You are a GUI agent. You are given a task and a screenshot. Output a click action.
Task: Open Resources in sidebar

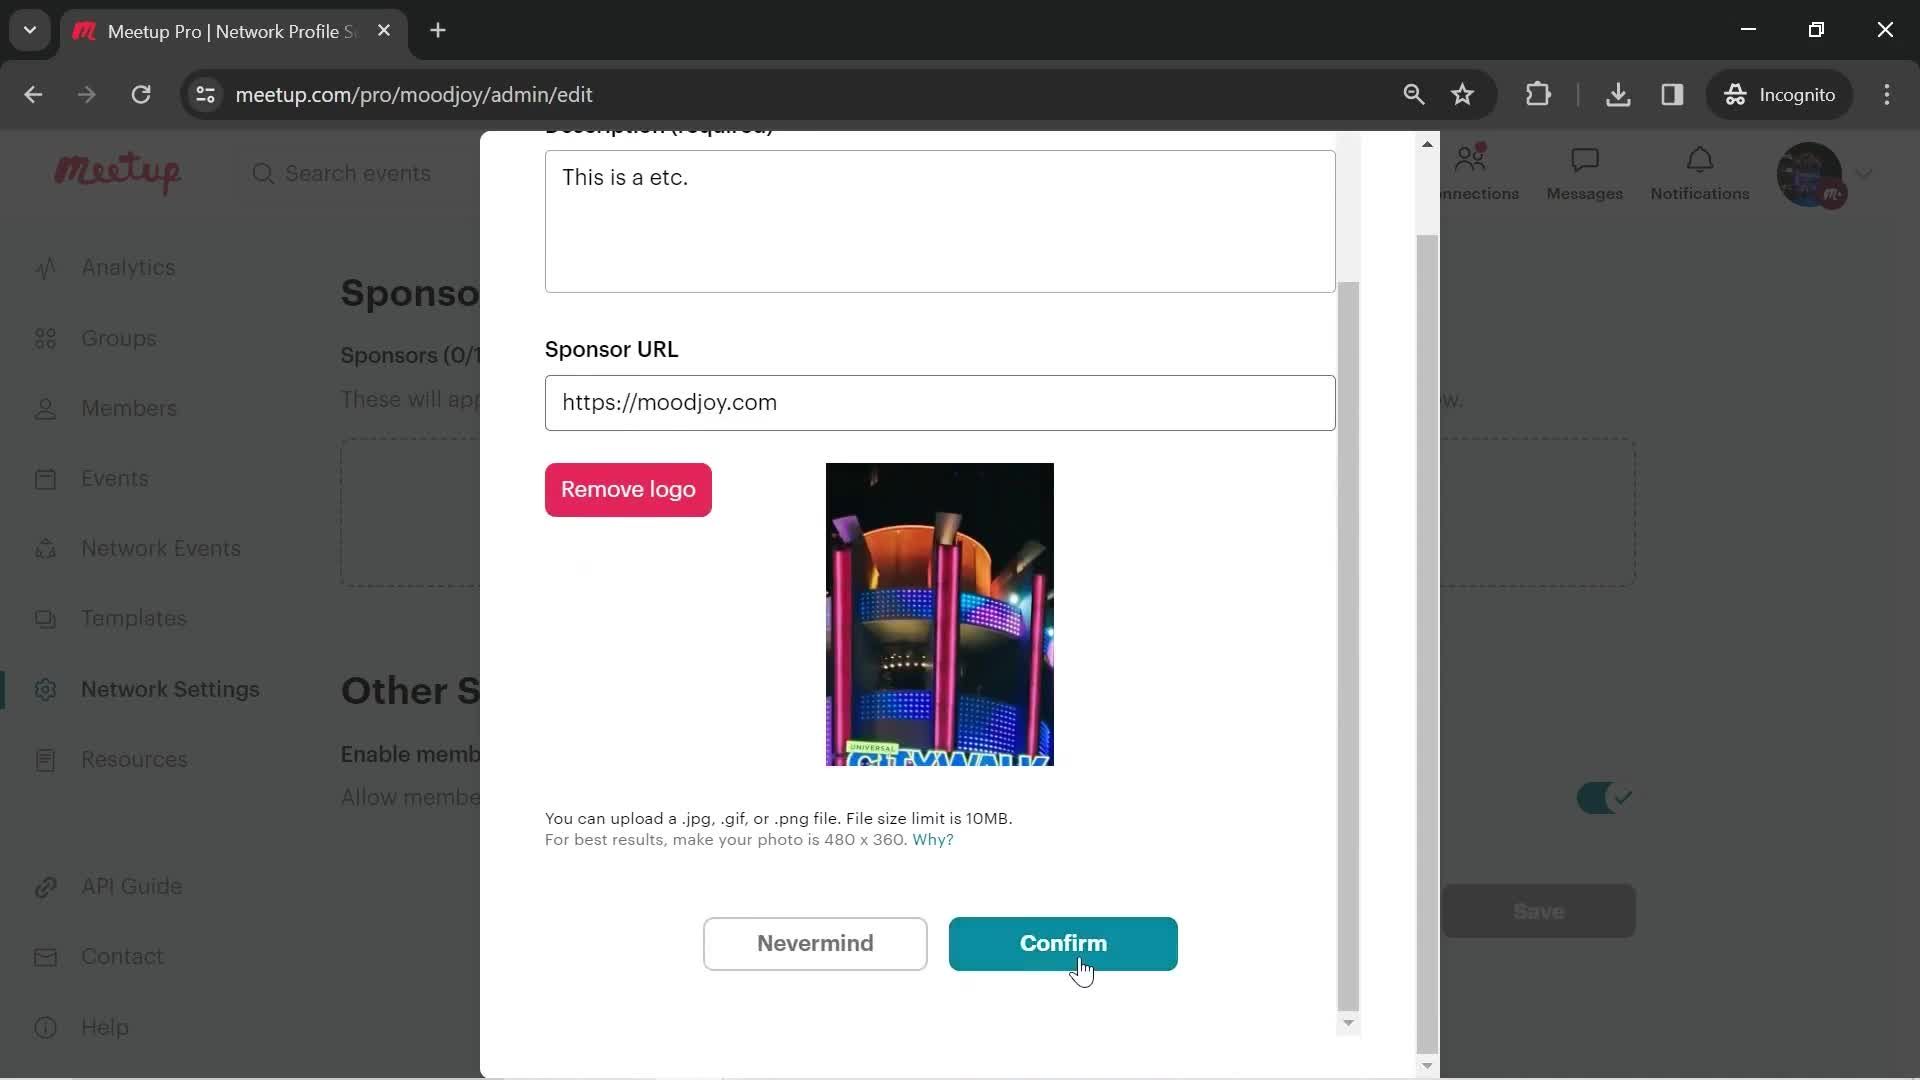pos(133,760)
